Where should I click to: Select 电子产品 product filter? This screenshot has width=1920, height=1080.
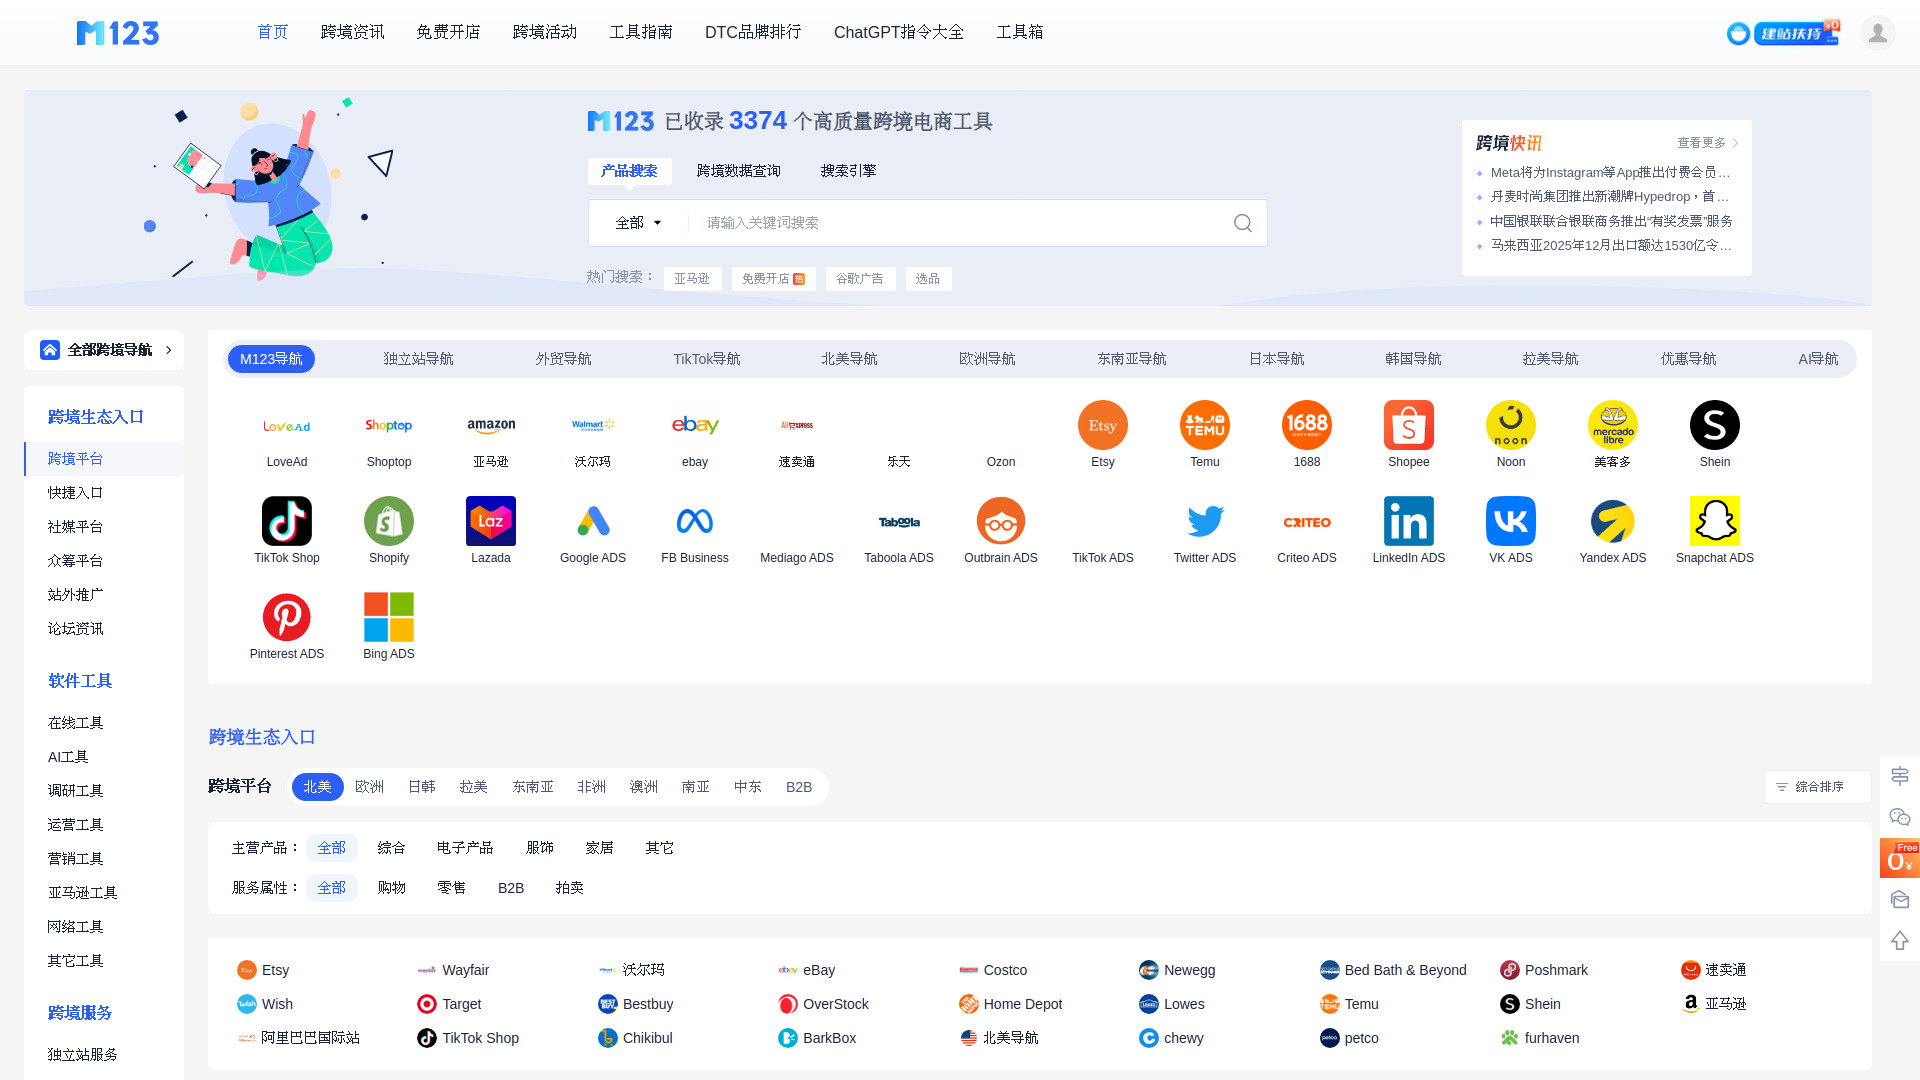464,848
